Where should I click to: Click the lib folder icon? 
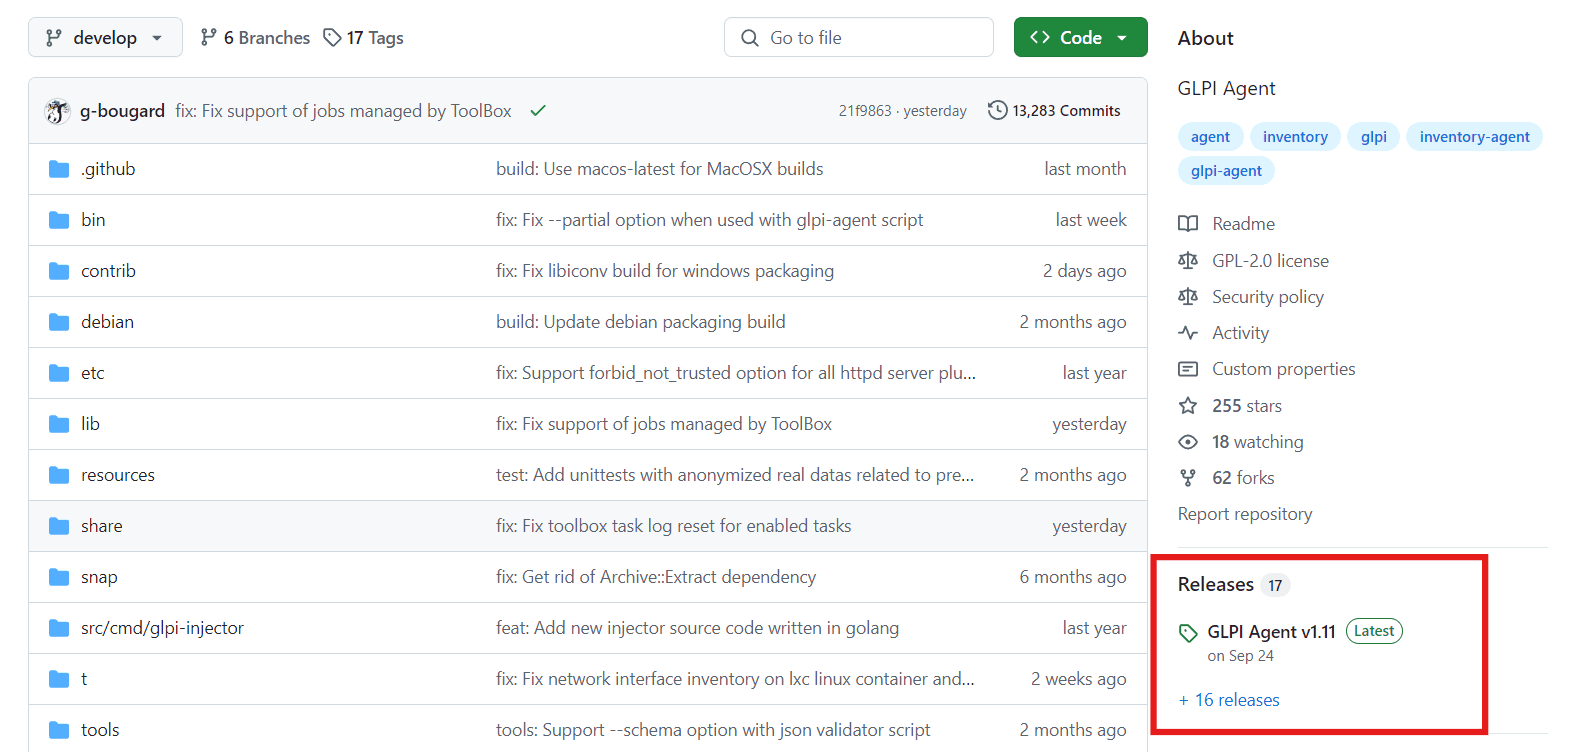click(59, 424)
